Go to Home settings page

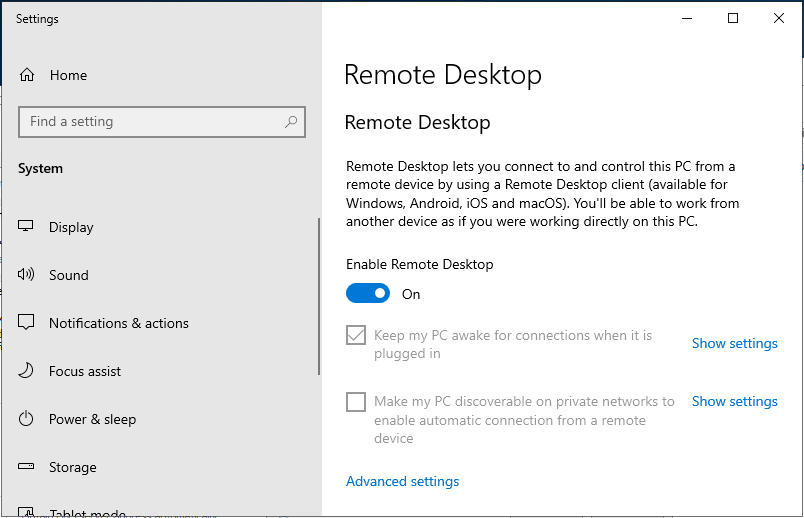coord(68,75)
